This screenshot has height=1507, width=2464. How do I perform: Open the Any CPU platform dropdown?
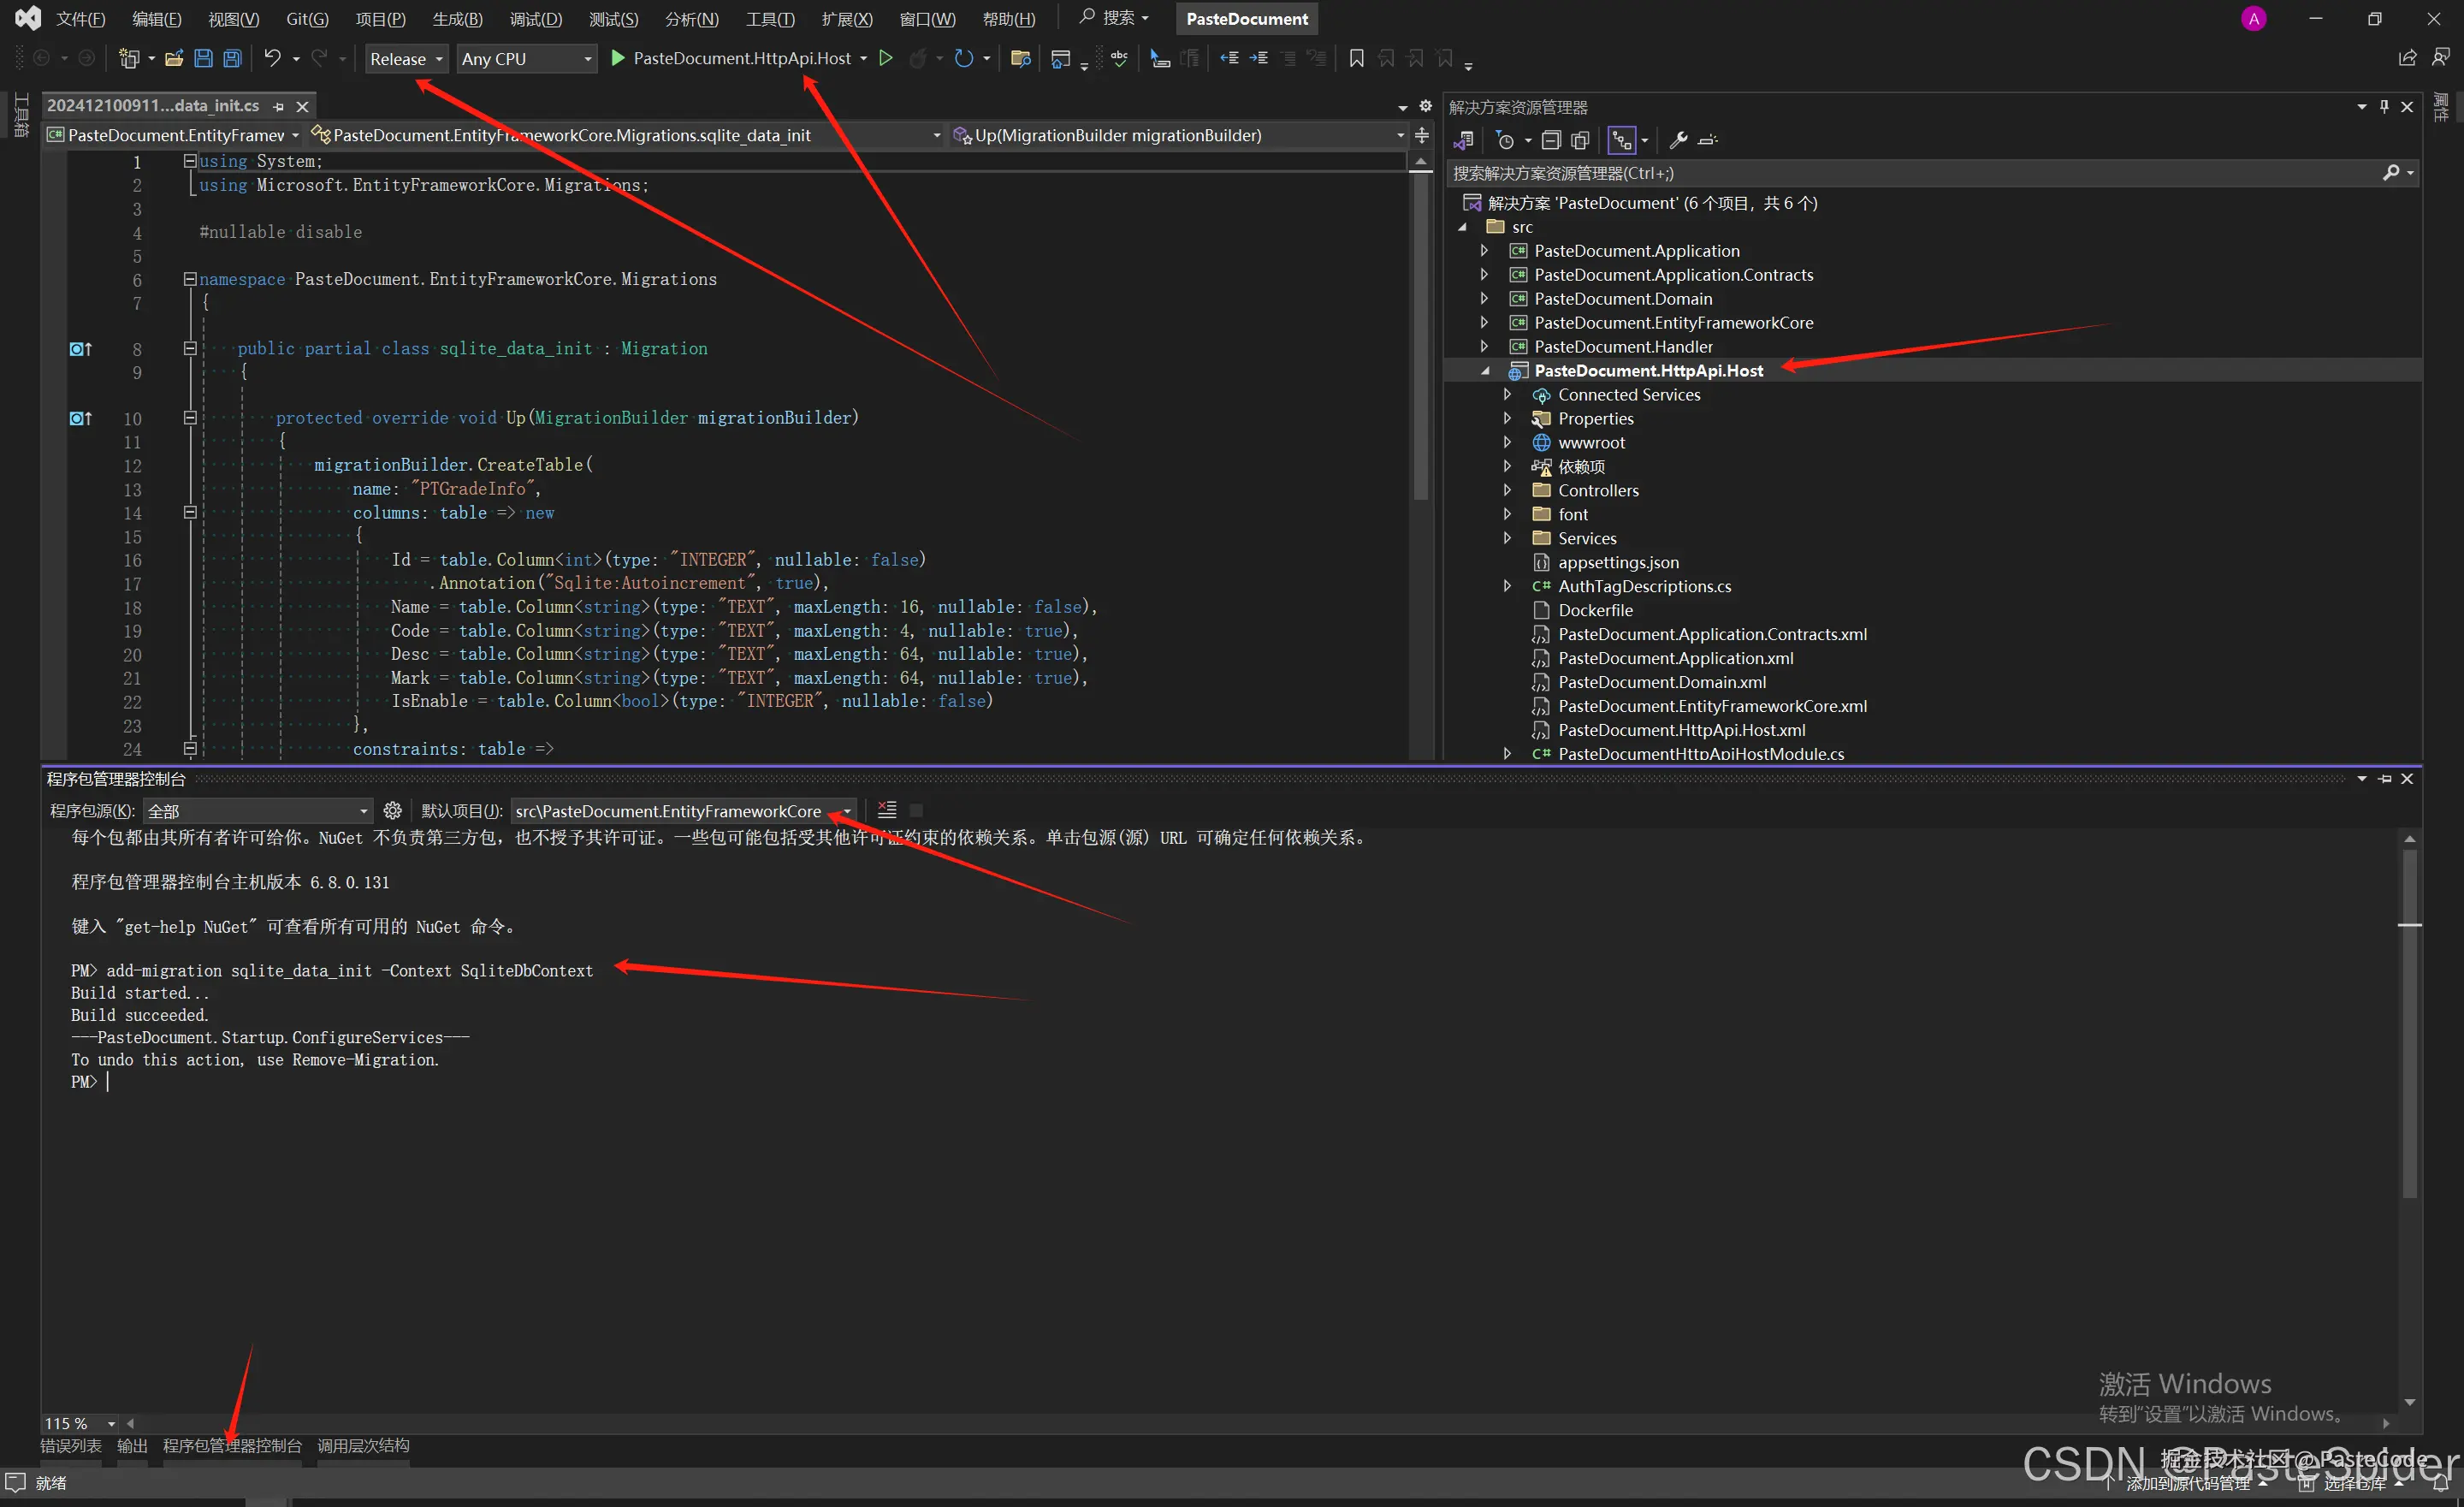point(526,59)
